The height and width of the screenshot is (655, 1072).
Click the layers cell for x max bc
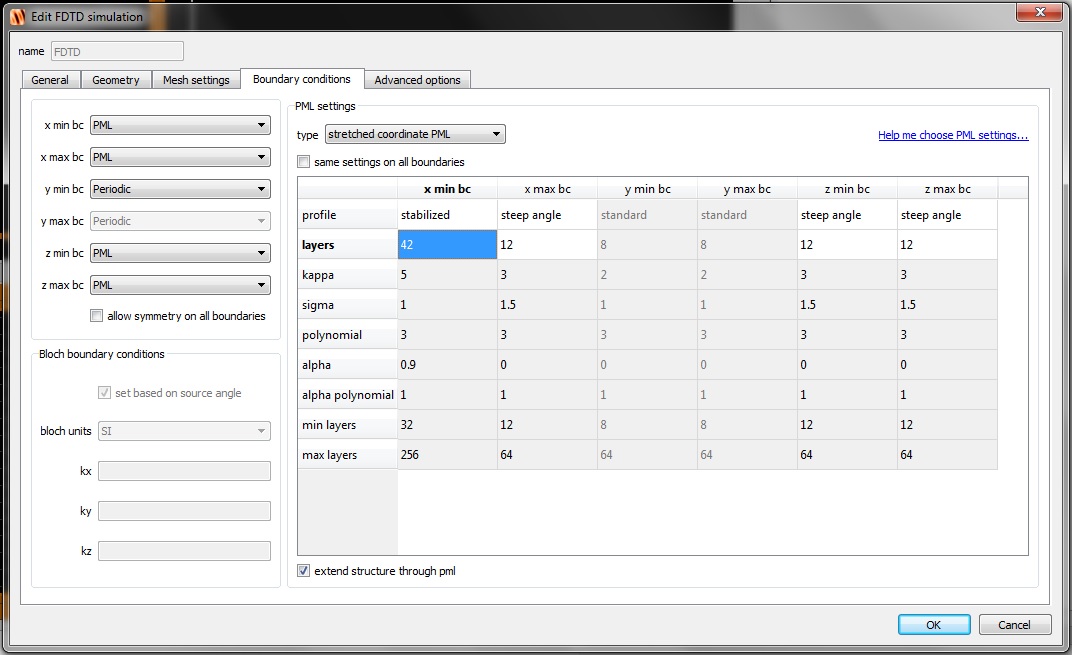coord(547,244)
